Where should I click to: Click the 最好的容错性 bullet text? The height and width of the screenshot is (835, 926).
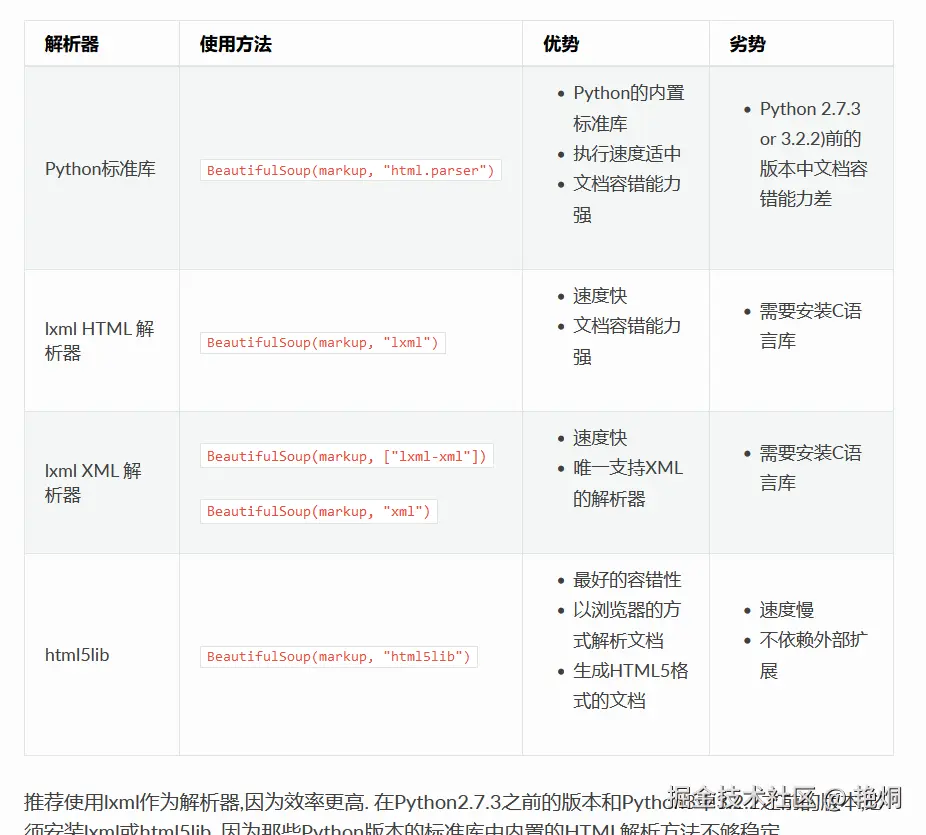[x=625, y=580]
